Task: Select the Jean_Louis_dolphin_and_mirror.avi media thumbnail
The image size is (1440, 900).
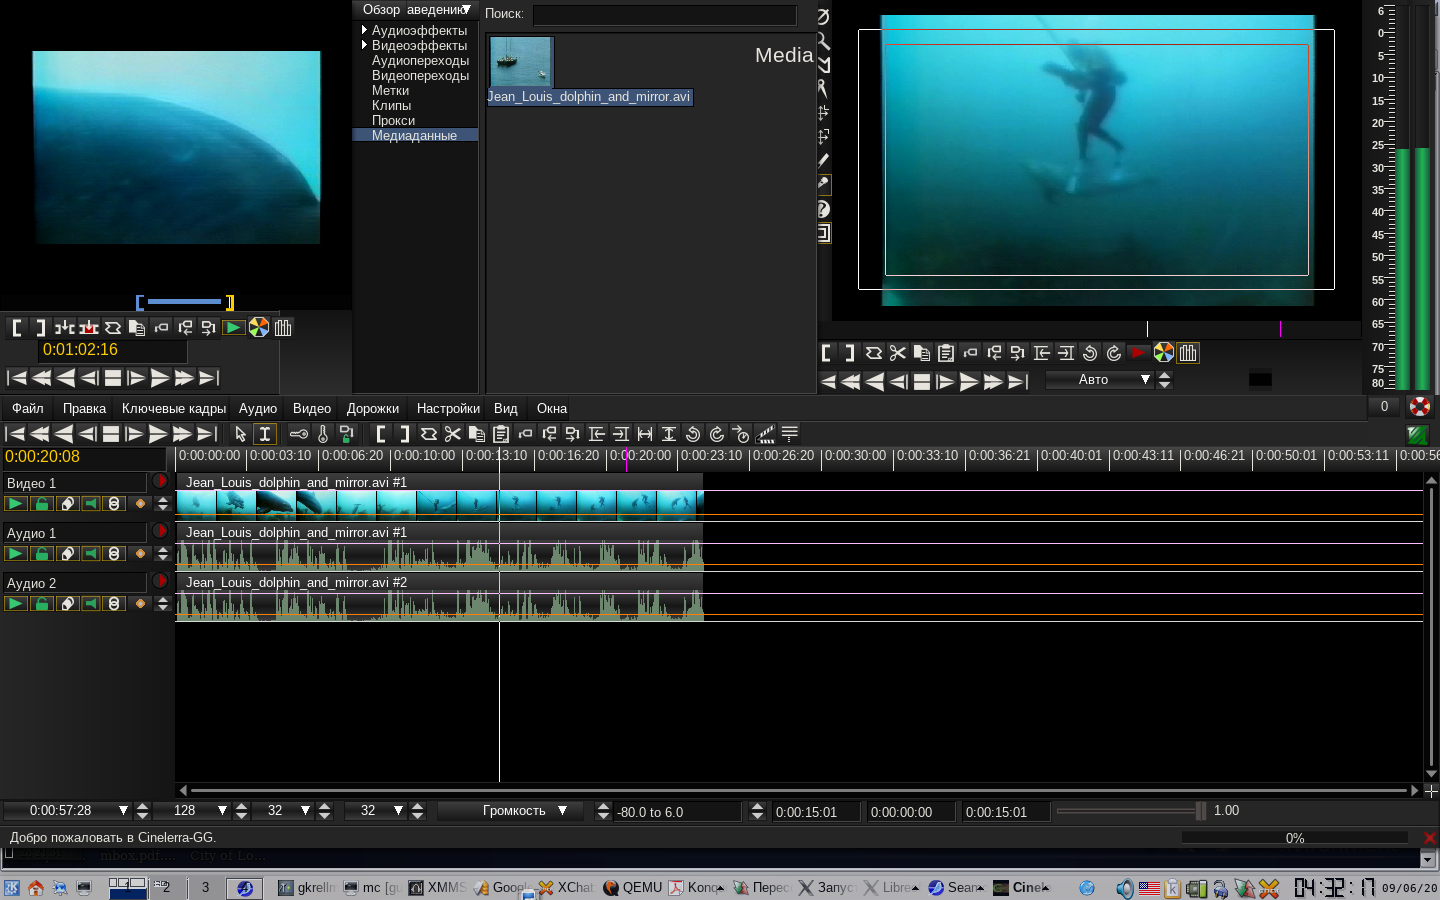Action: 521,62
